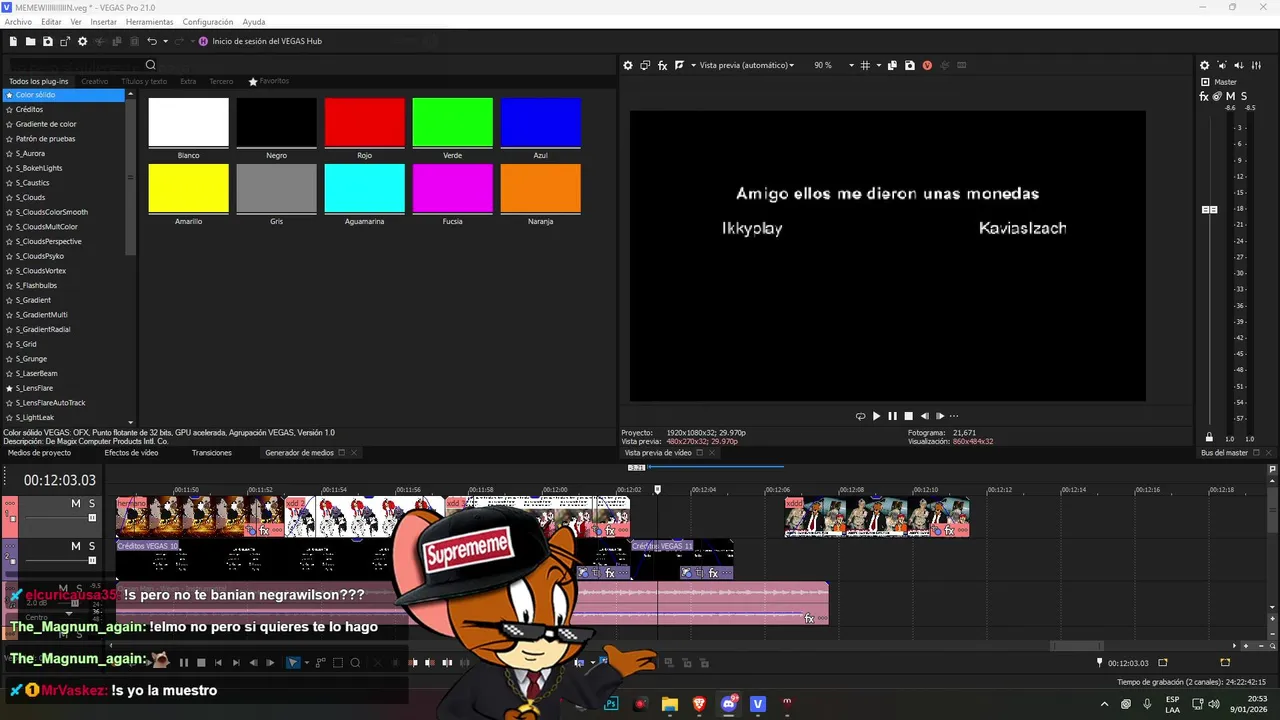The height and width of the screenshot is (720, 1280).
Task: Click the red V icon in preview toolbar
Action: click(927, 65)
